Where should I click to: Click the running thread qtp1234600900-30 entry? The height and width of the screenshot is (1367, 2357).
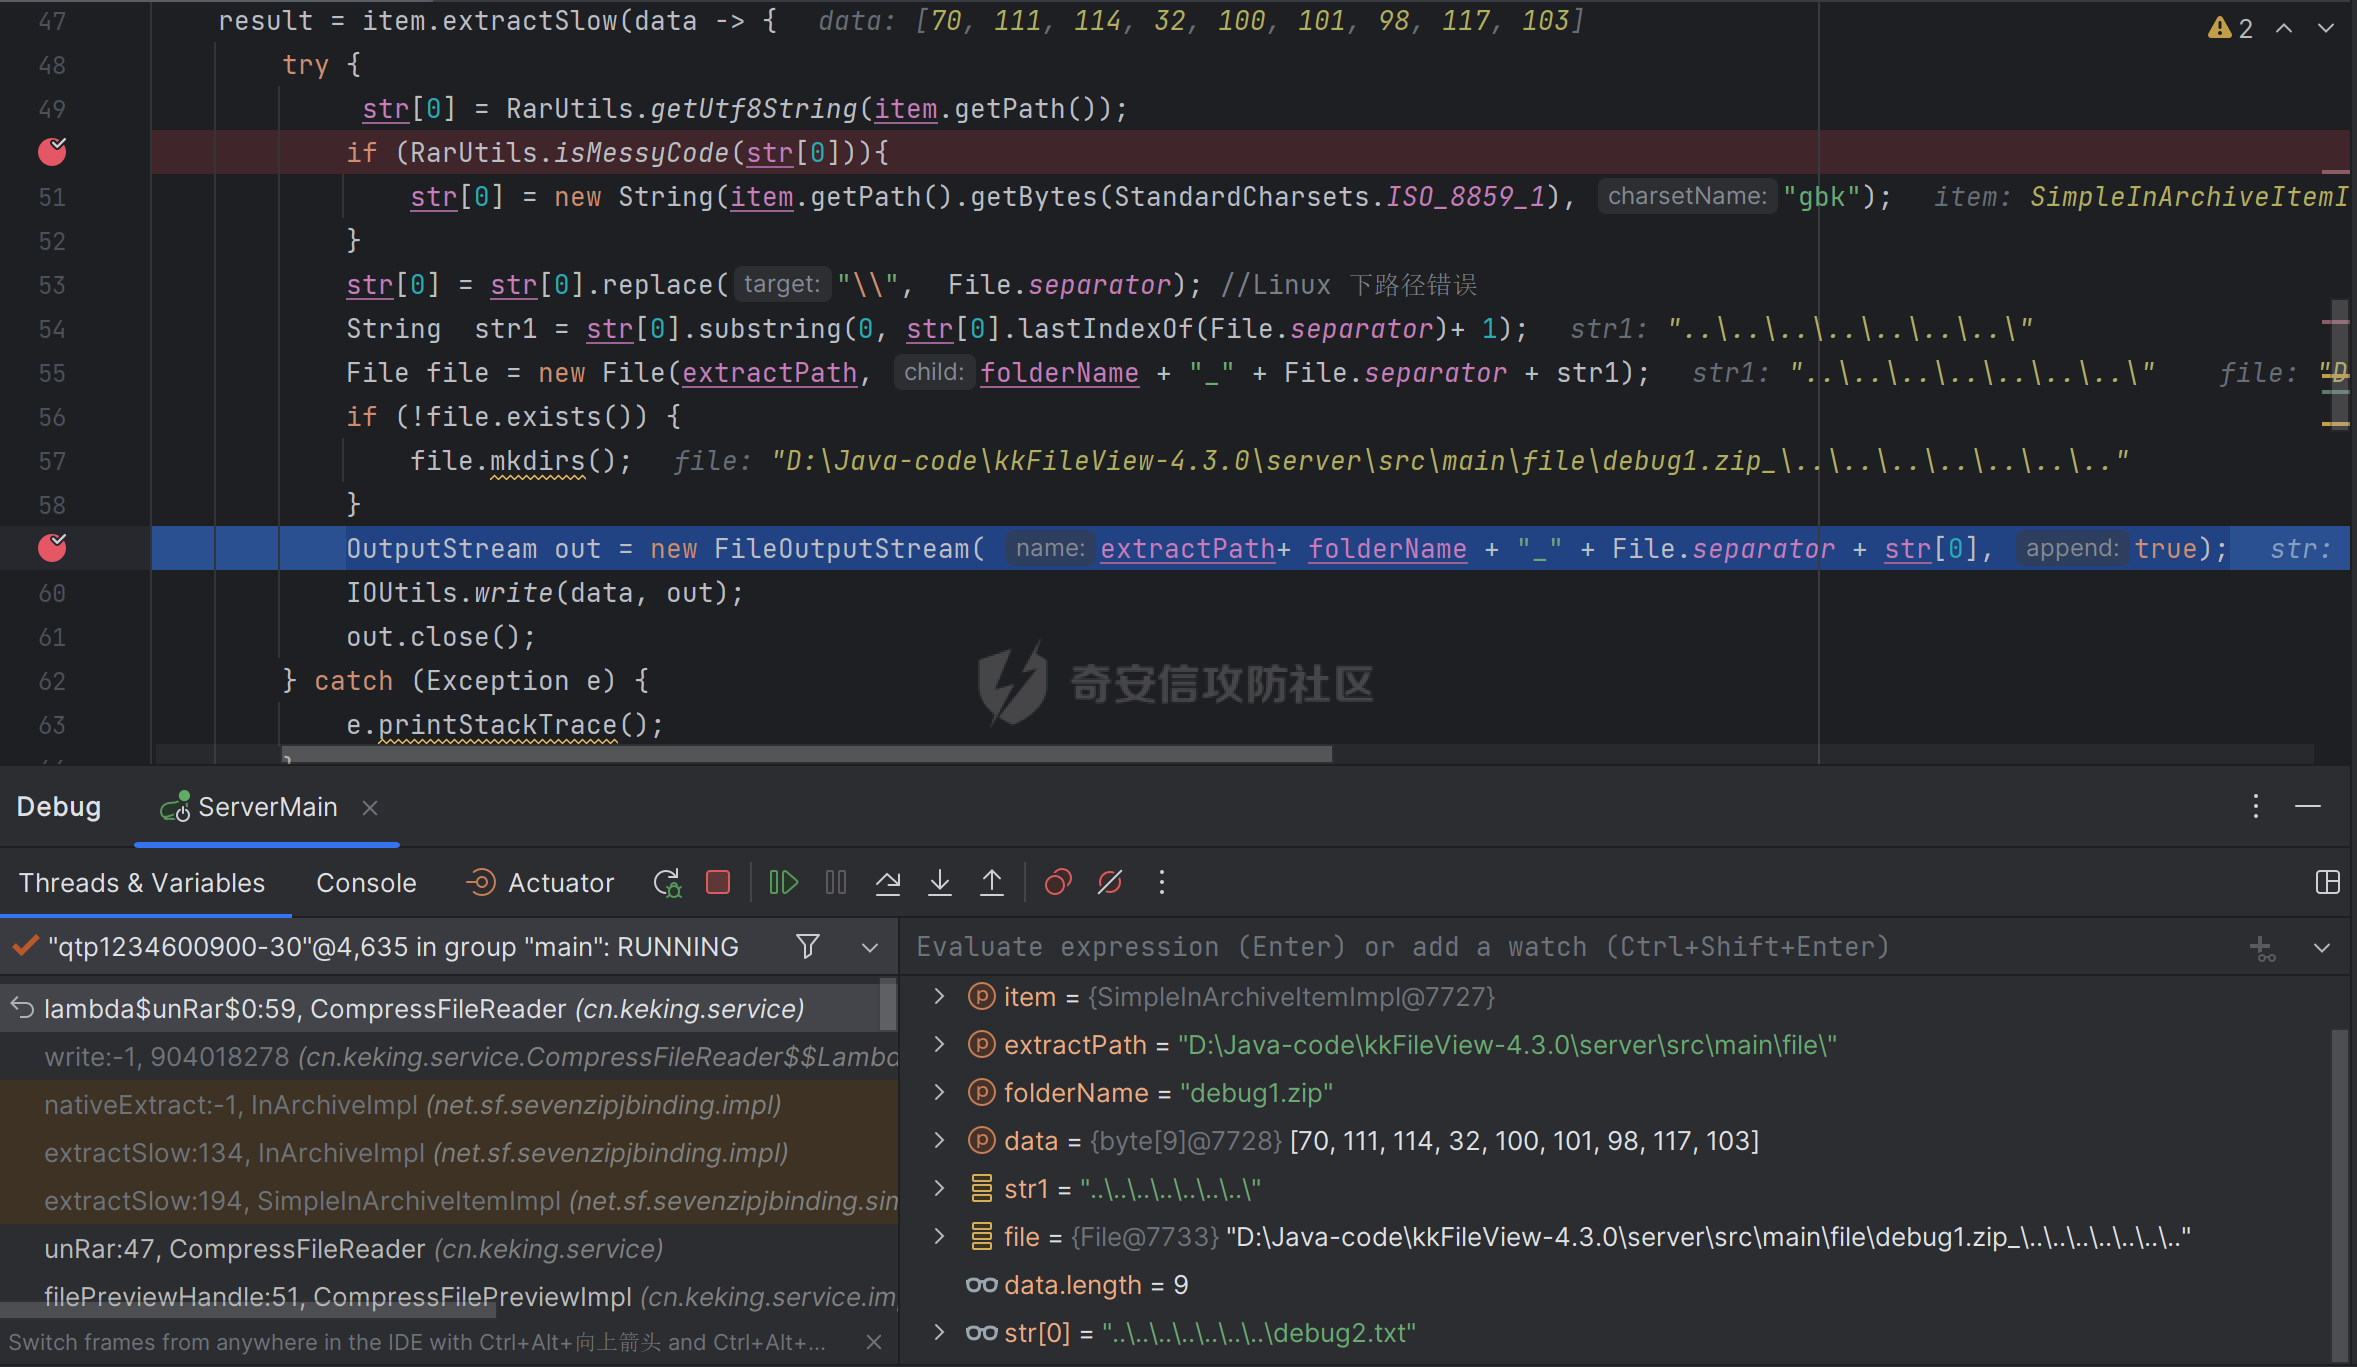point(393,947)
